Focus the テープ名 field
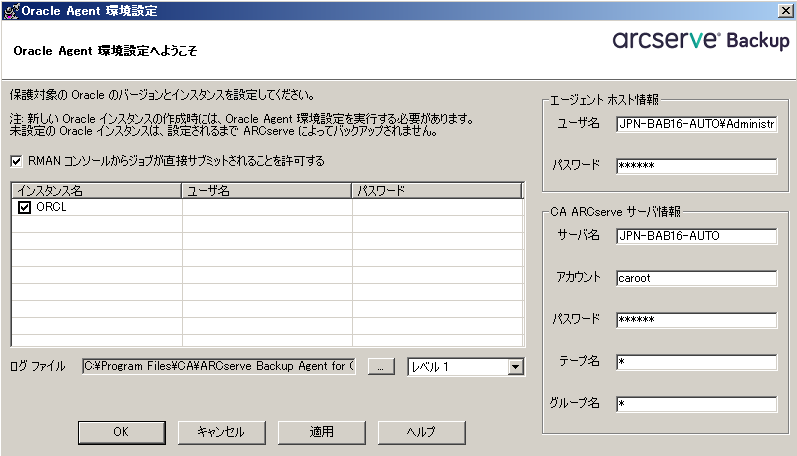Screen dimensions: 797x456 (696, 362)
